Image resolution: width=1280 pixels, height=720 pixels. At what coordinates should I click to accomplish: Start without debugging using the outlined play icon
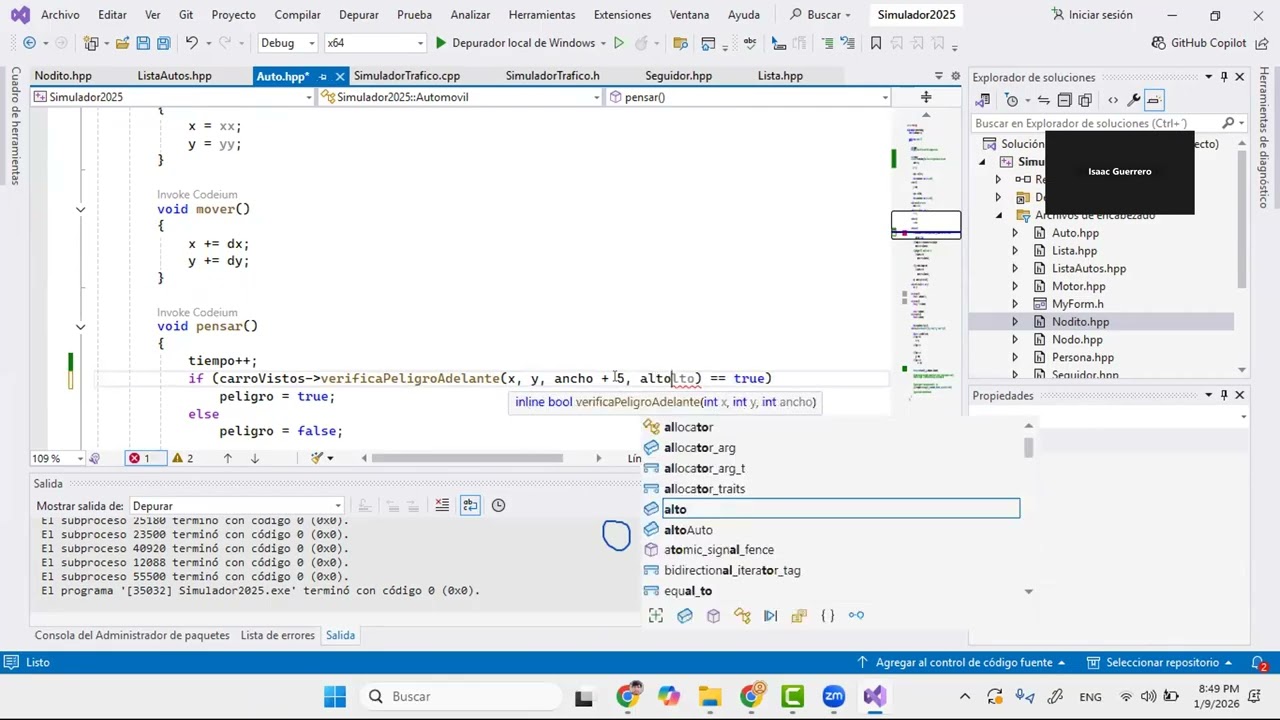pos(618,43)
